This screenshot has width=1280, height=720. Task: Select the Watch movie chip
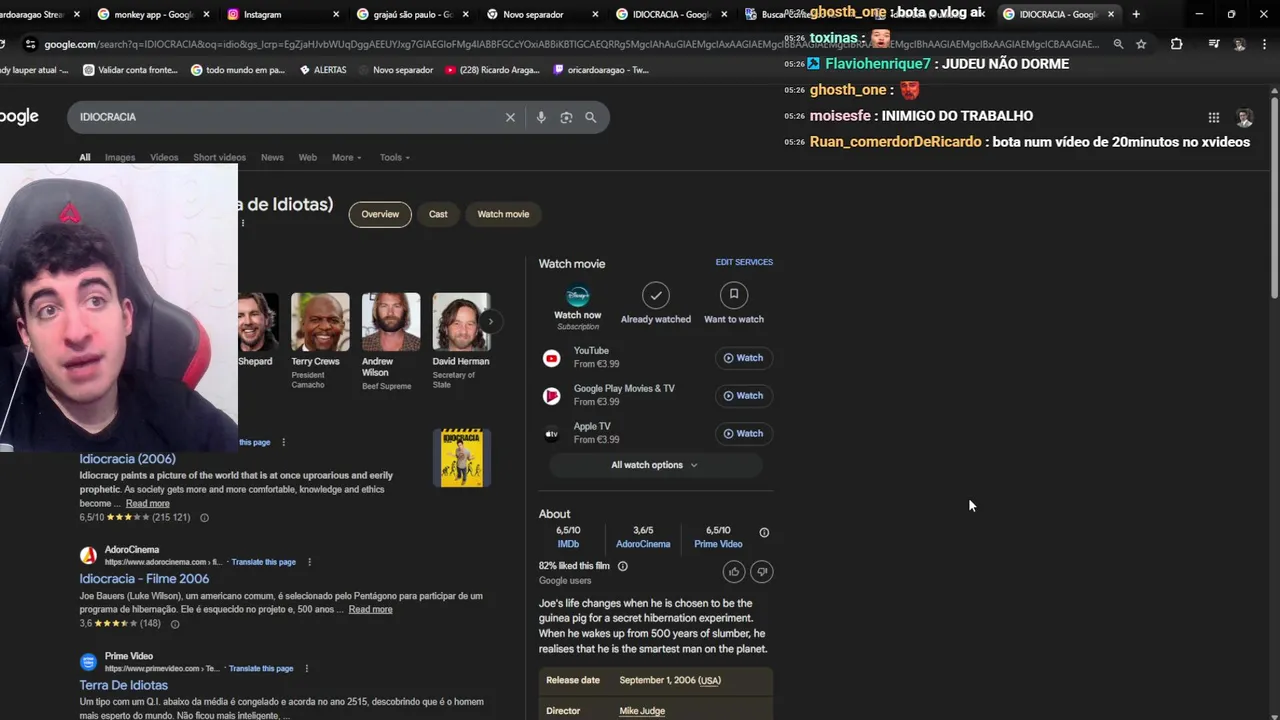tap(503, 214)
